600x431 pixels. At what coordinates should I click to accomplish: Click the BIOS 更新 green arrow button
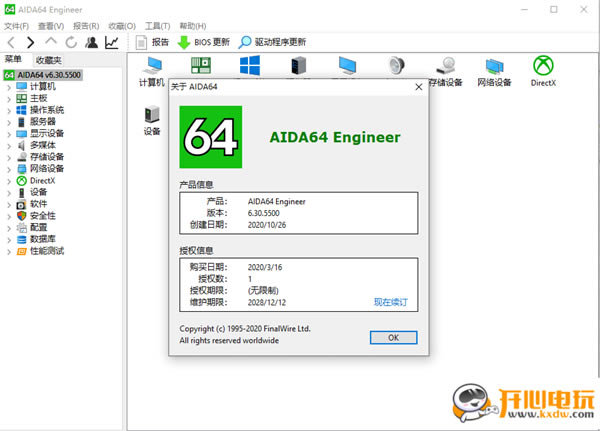pyautogui.click(x=204, y=42)
